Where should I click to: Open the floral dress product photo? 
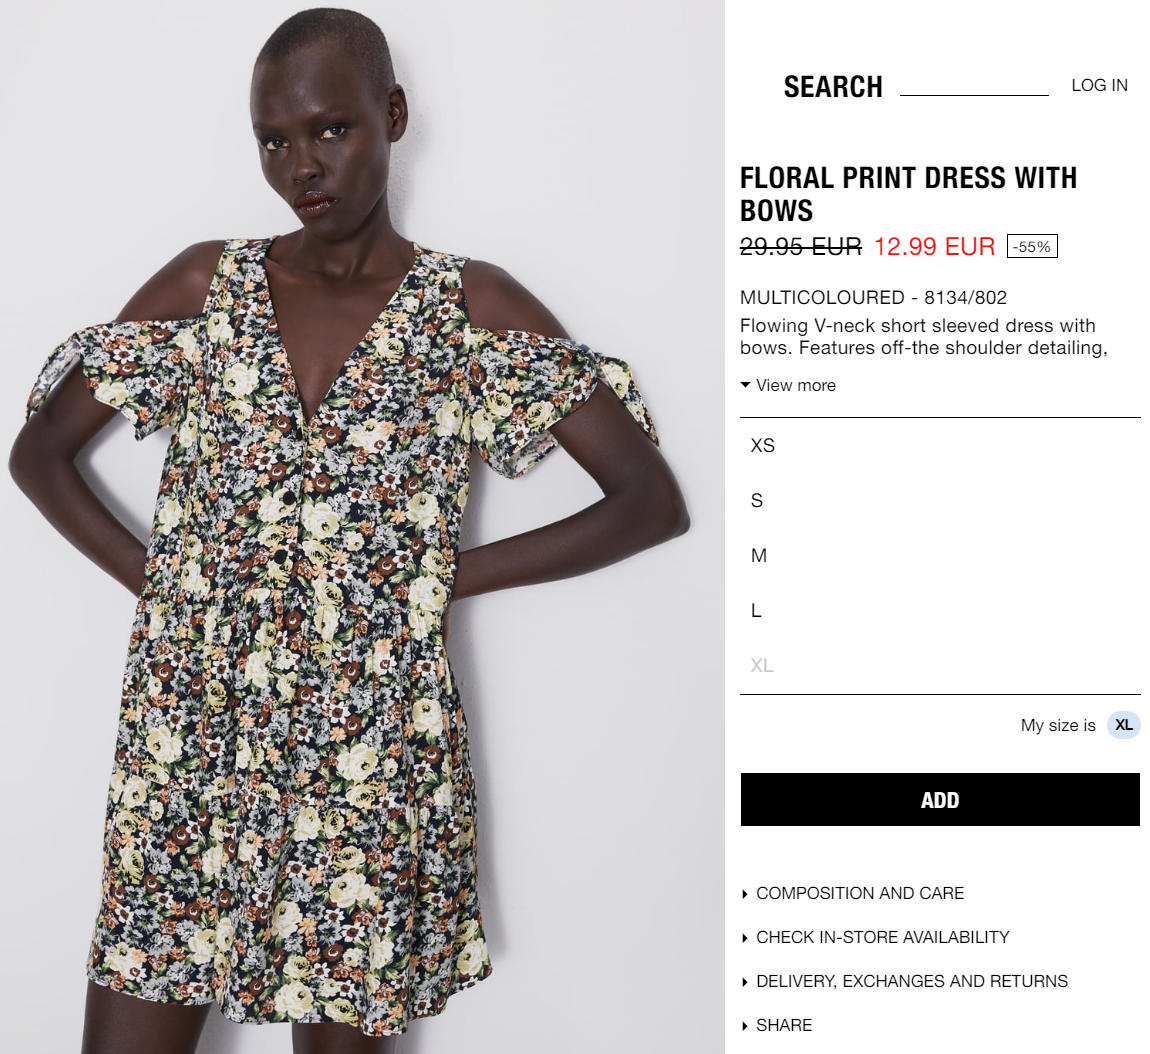362,527
